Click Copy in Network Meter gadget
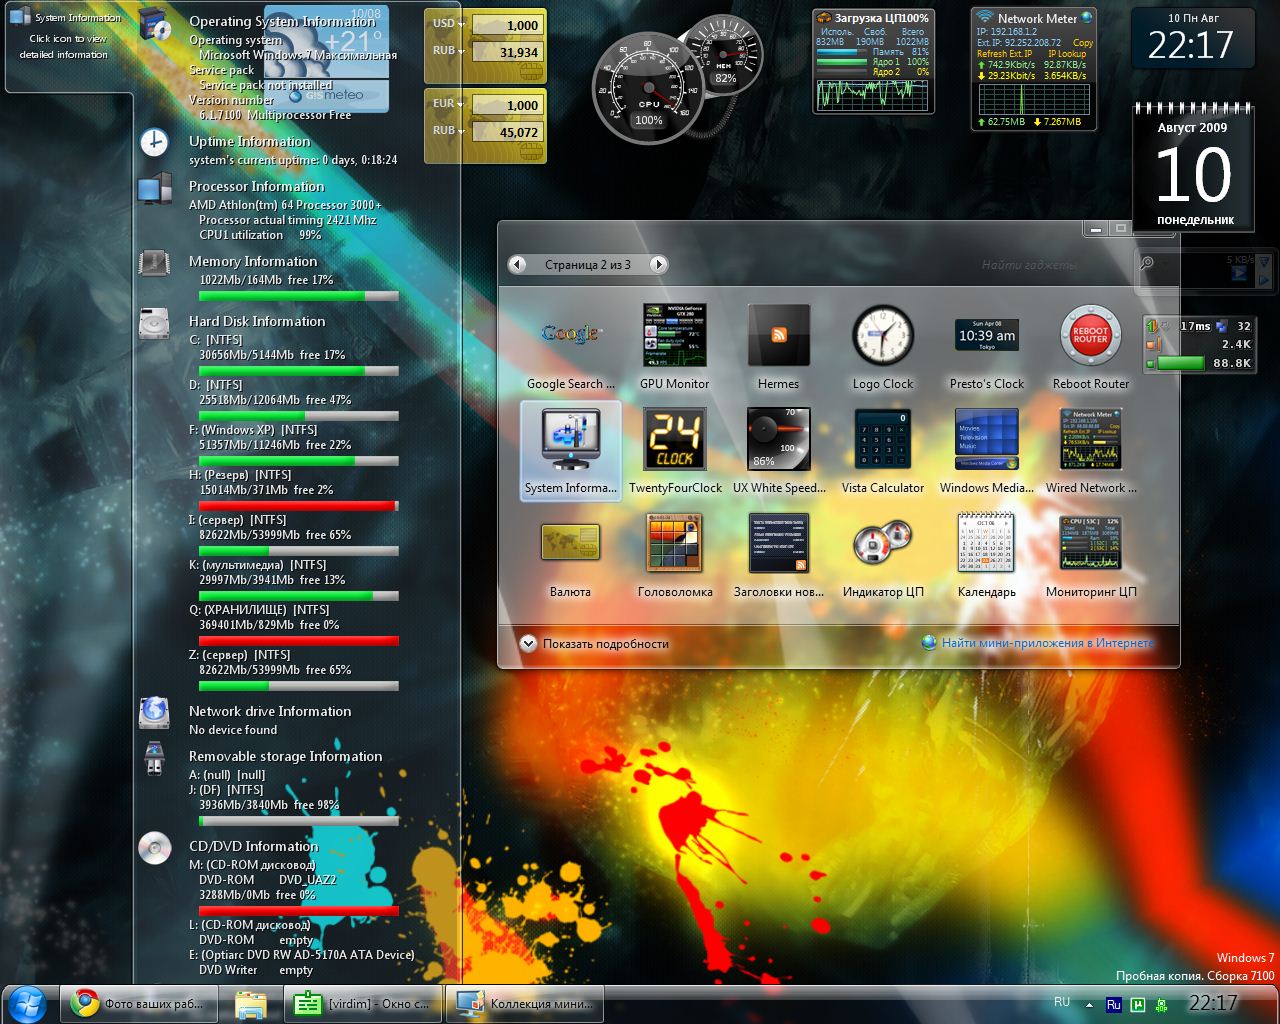 click(x=1083, y=43)
